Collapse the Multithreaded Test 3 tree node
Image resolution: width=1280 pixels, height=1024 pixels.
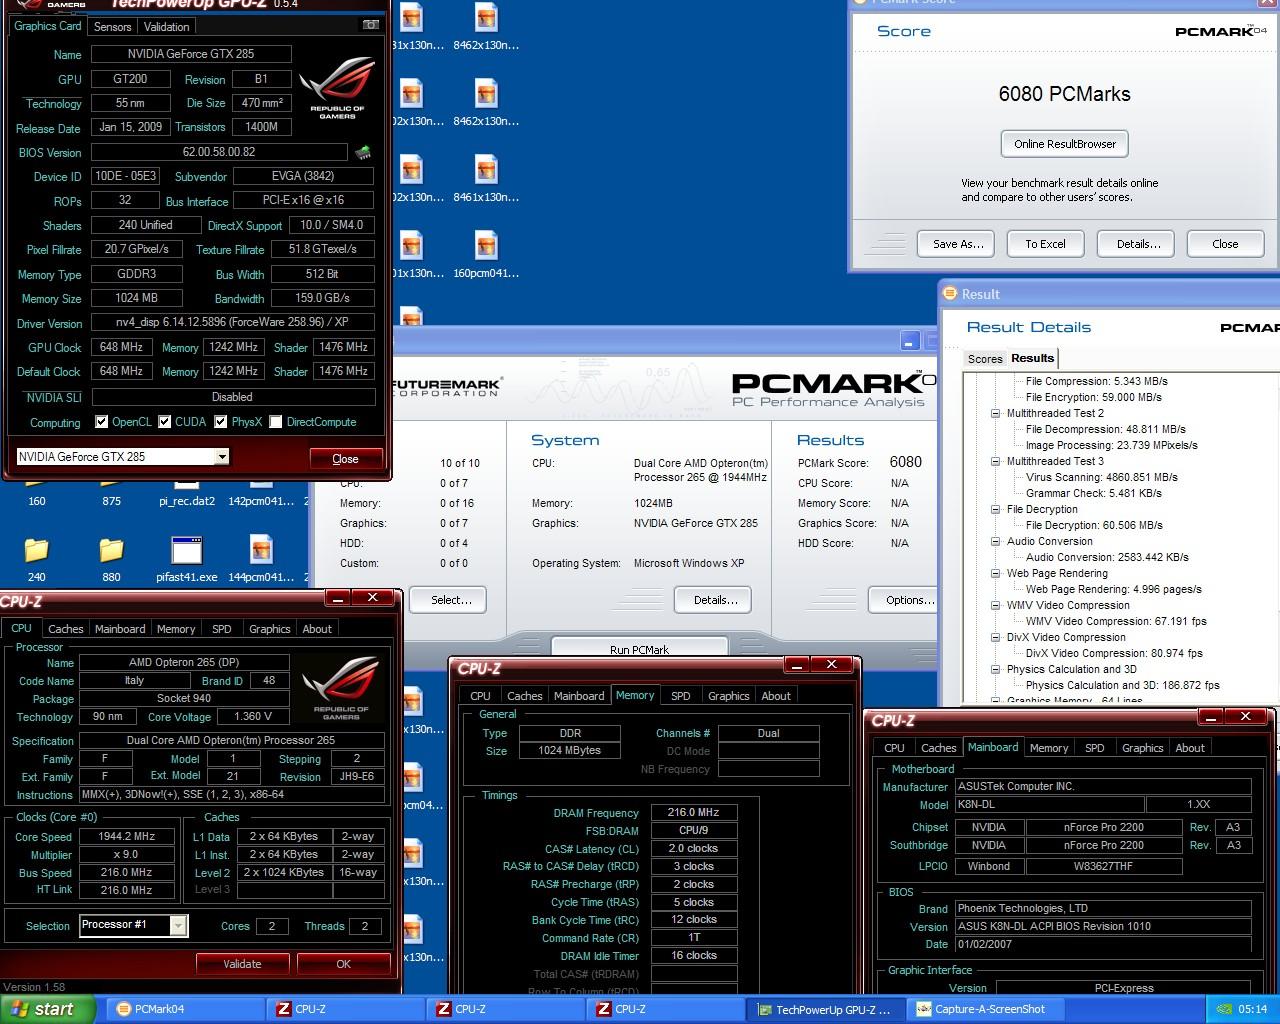pos(995,461)
